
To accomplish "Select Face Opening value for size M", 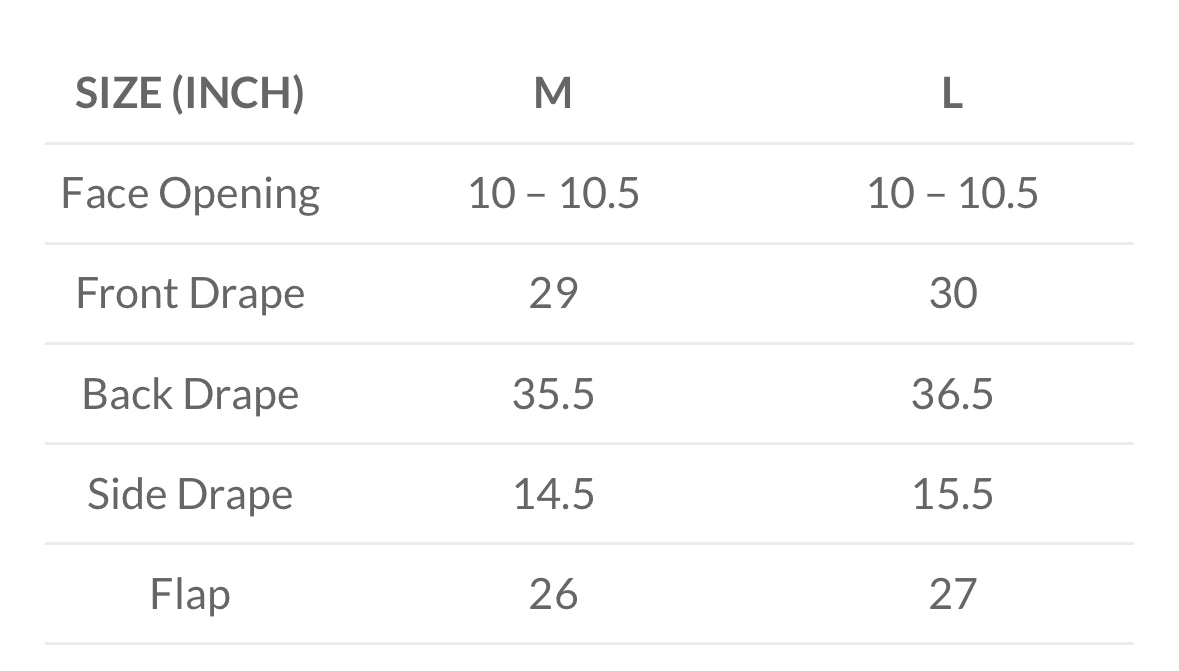I will [x=553, y=193].
